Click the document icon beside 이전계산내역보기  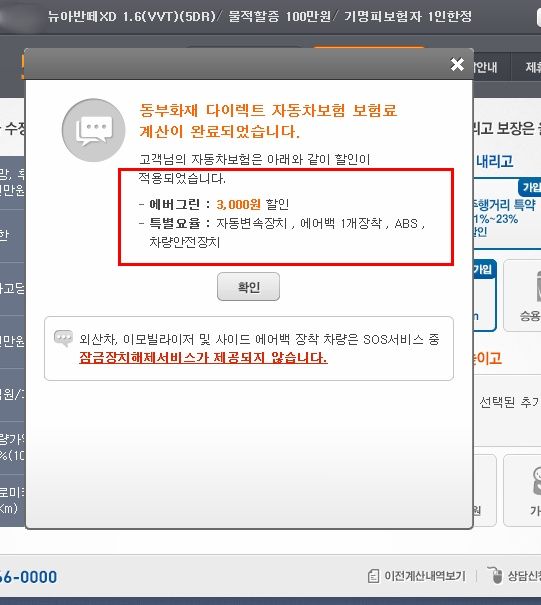click(373, 576)
